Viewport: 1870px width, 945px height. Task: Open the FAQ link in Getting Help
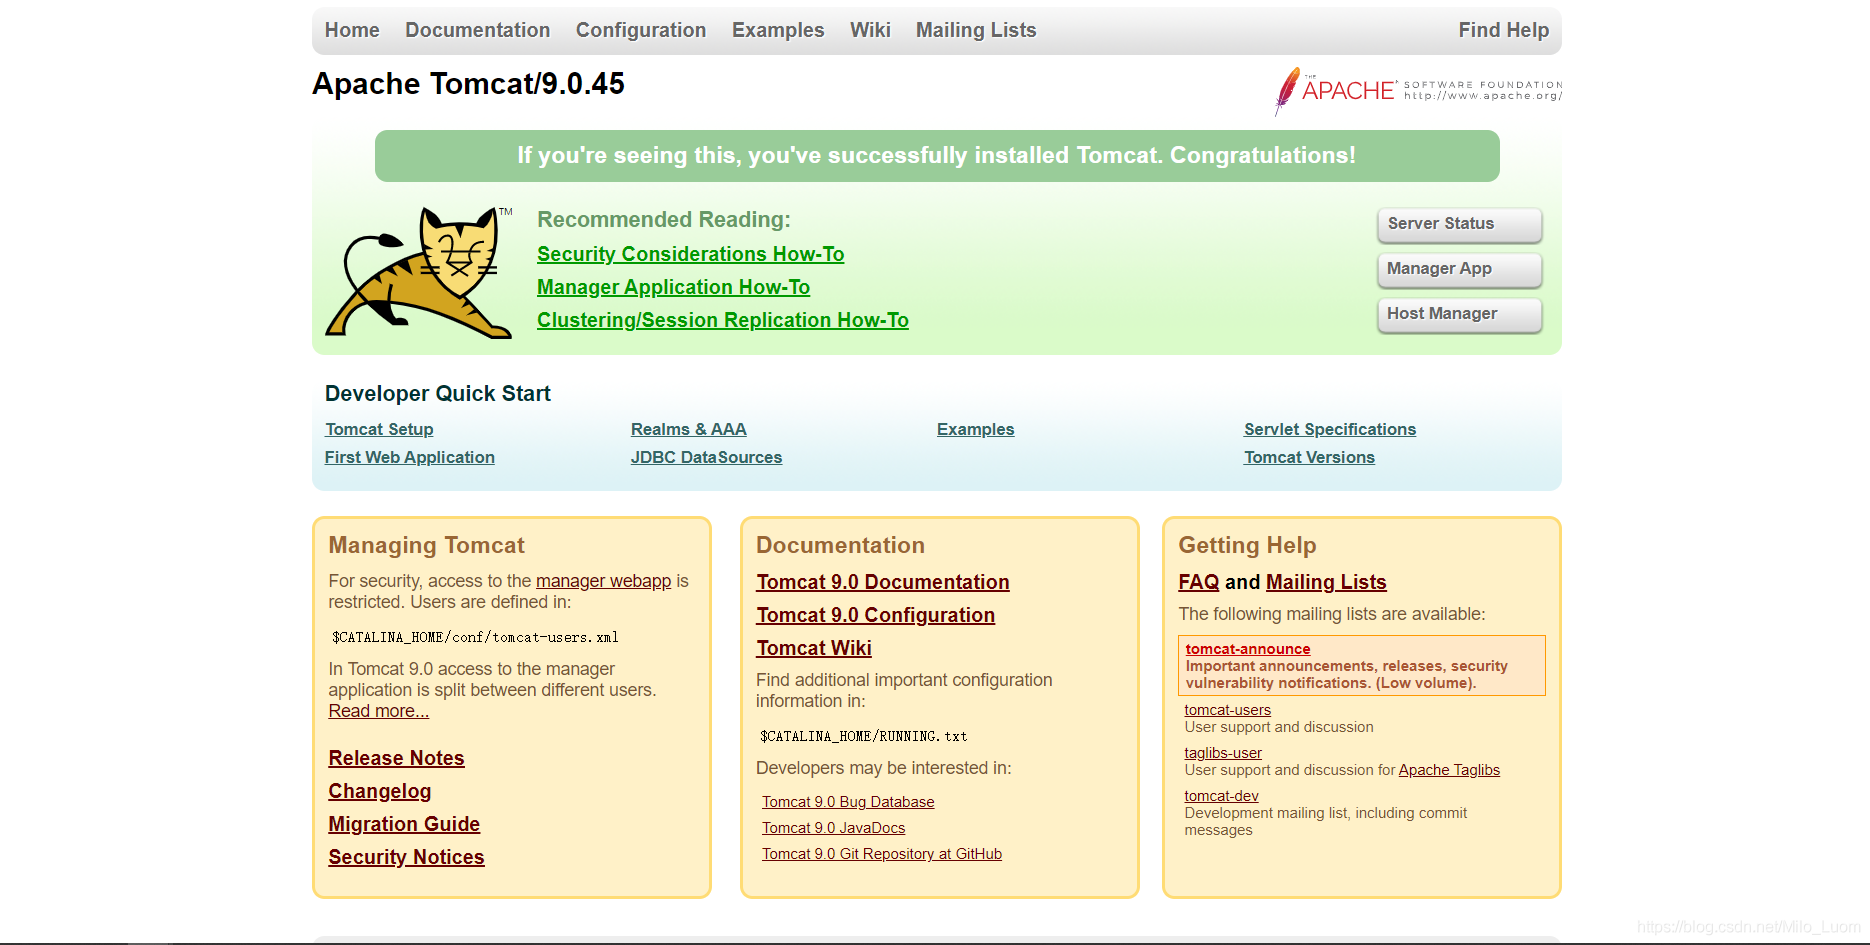[1198, 582]
